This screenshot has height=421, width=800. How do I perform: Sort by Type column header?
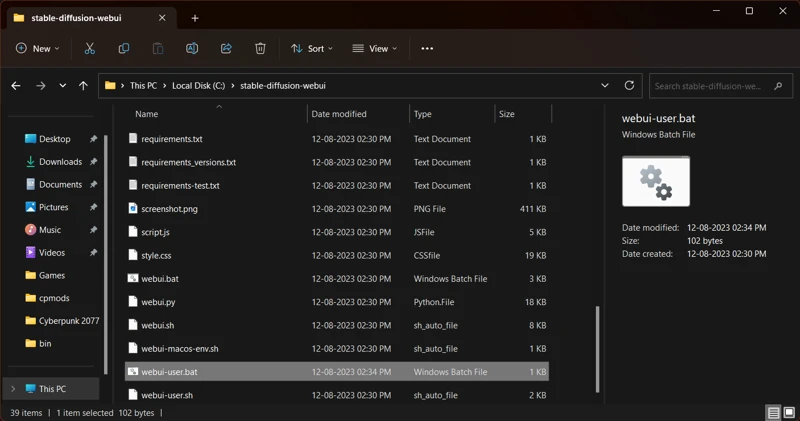(x=422, y=114)
